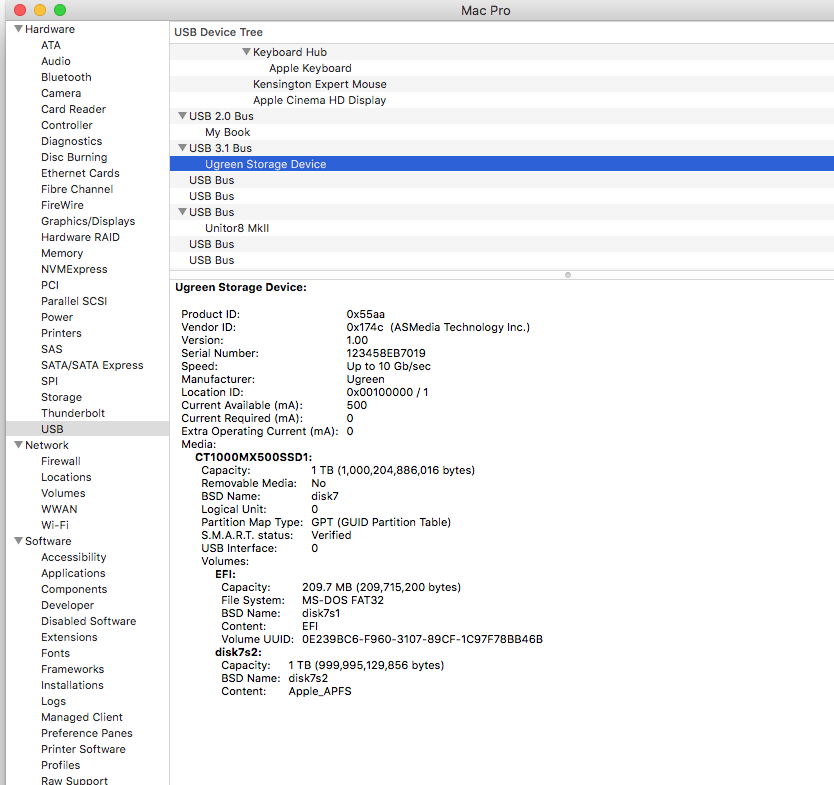This screenshot has height=785, width=834.
Task: Select Disabled Software entry
Action: tap(89, 621)
